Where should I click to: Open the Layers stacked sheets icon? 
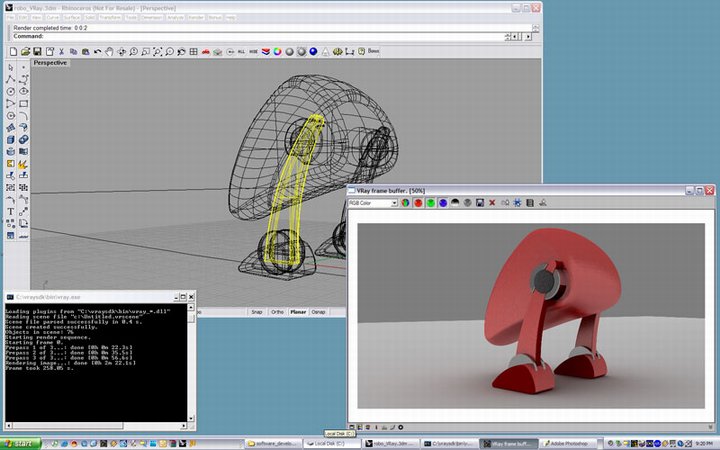tap(266, 51)
